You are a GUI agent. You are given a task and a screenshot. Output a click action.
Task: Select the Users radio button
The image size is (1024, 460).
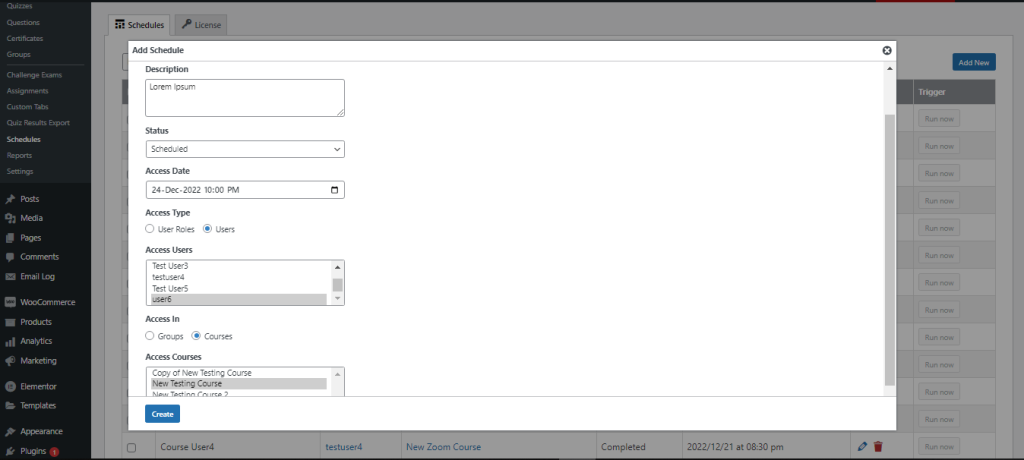(x=208, y=229)
